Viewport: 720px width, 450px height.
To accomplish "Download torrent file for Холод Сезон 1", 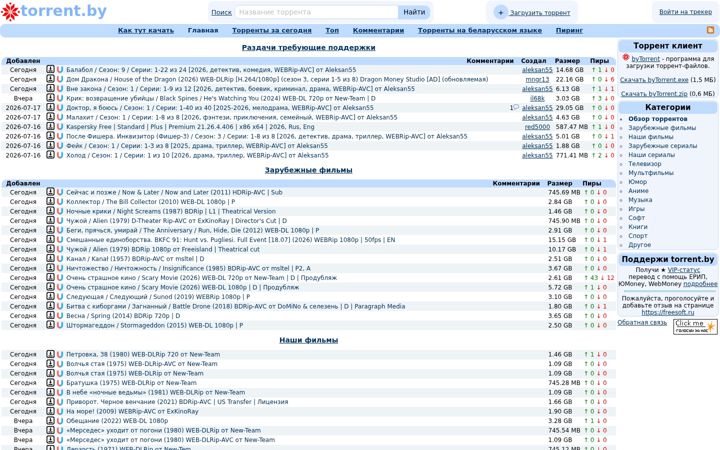I will (x=51, y=155).
